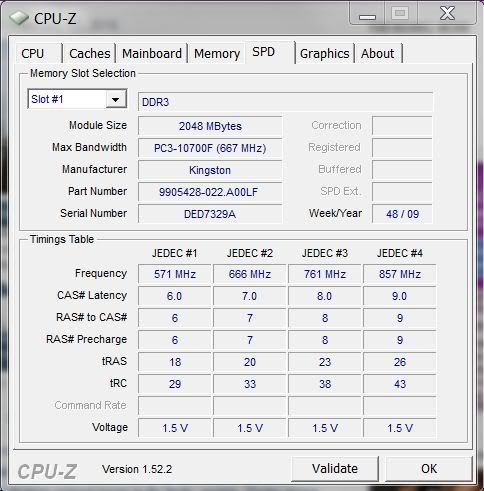The height and width of the screenshot is (491, 484).
Task: Click the OK button
Action: pos(429,468)
